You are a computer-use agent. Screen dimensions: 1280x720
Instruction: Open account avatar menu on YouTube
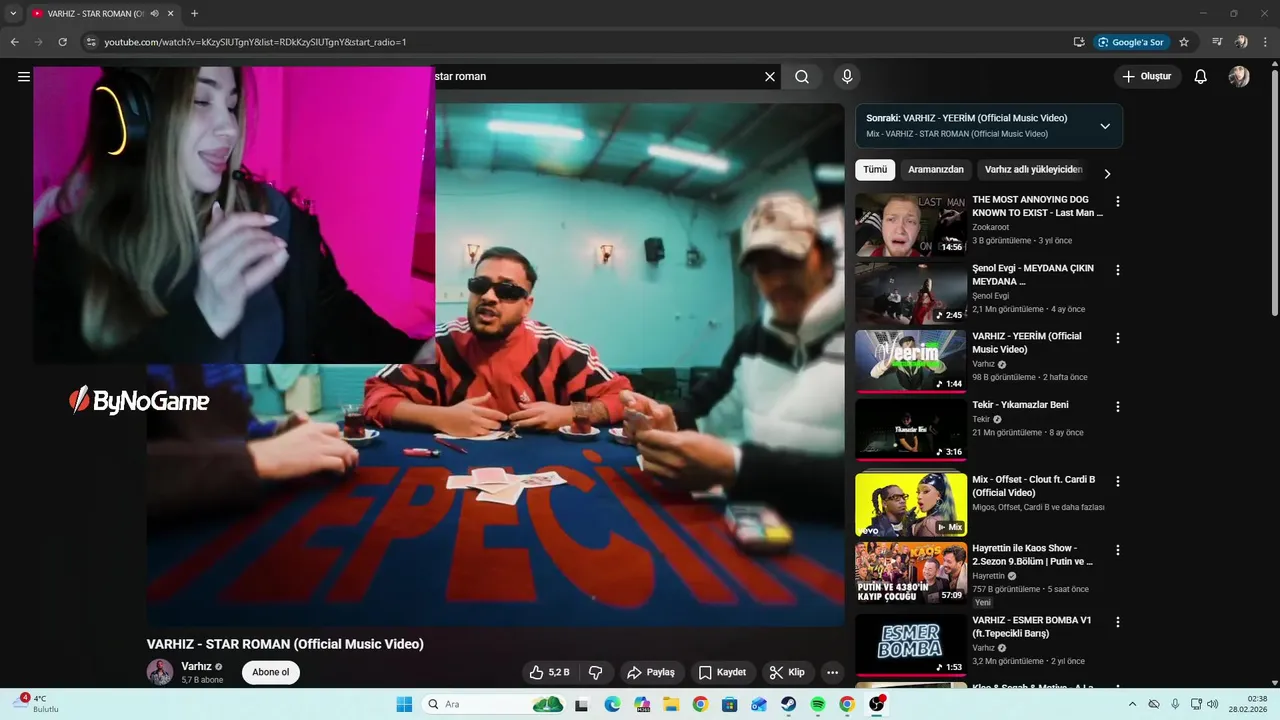click(x=1239, y=76)
